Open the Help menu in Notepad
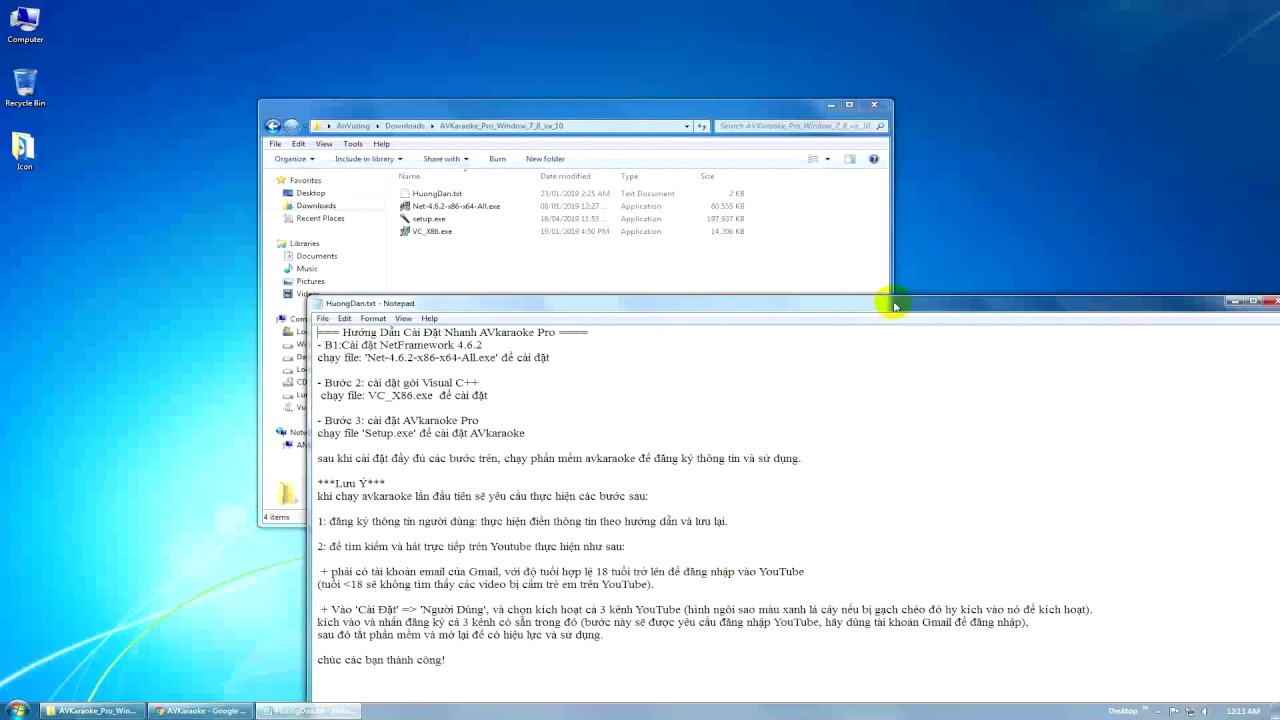Image resolution: width=1280 pixels, height=720 pixels. click(x=429, y=319)
